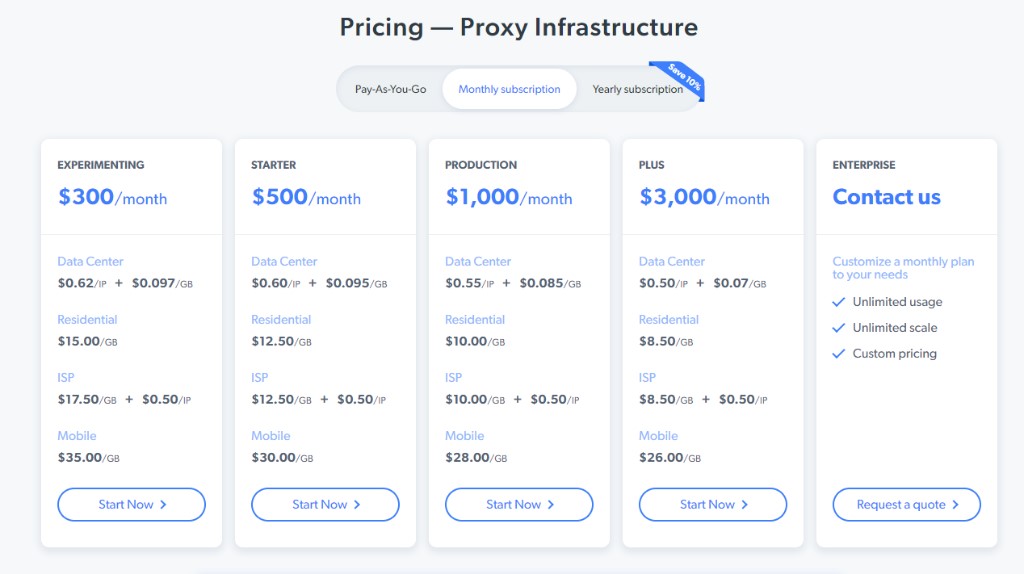Image resolution: width=1024 pixels, height=574 pixels.
Task: Click Mobile label in Plus plan
Action: pyautogui.click(x=658, y=436)
